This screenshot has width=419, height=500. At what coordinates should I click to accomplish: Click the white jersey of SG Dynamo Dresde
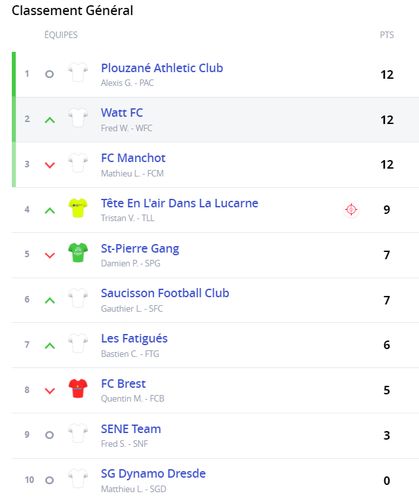(78, 478)
